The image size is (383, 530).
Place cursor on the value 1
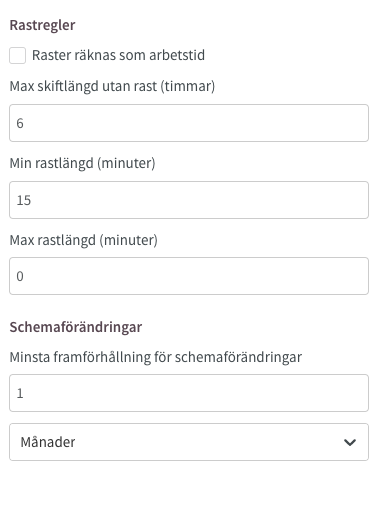20,393
